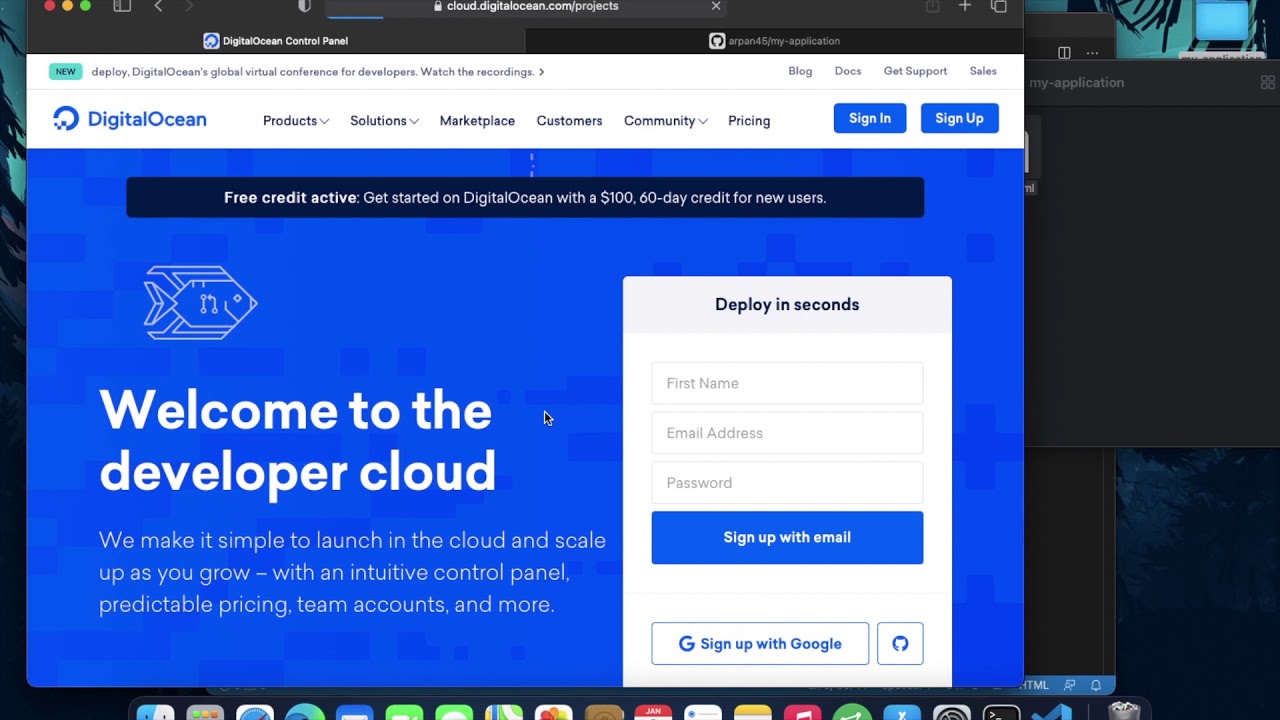Viewport: 1280px width, 720px height.
Task: Open the Customers page
Action: pos(569,121)
